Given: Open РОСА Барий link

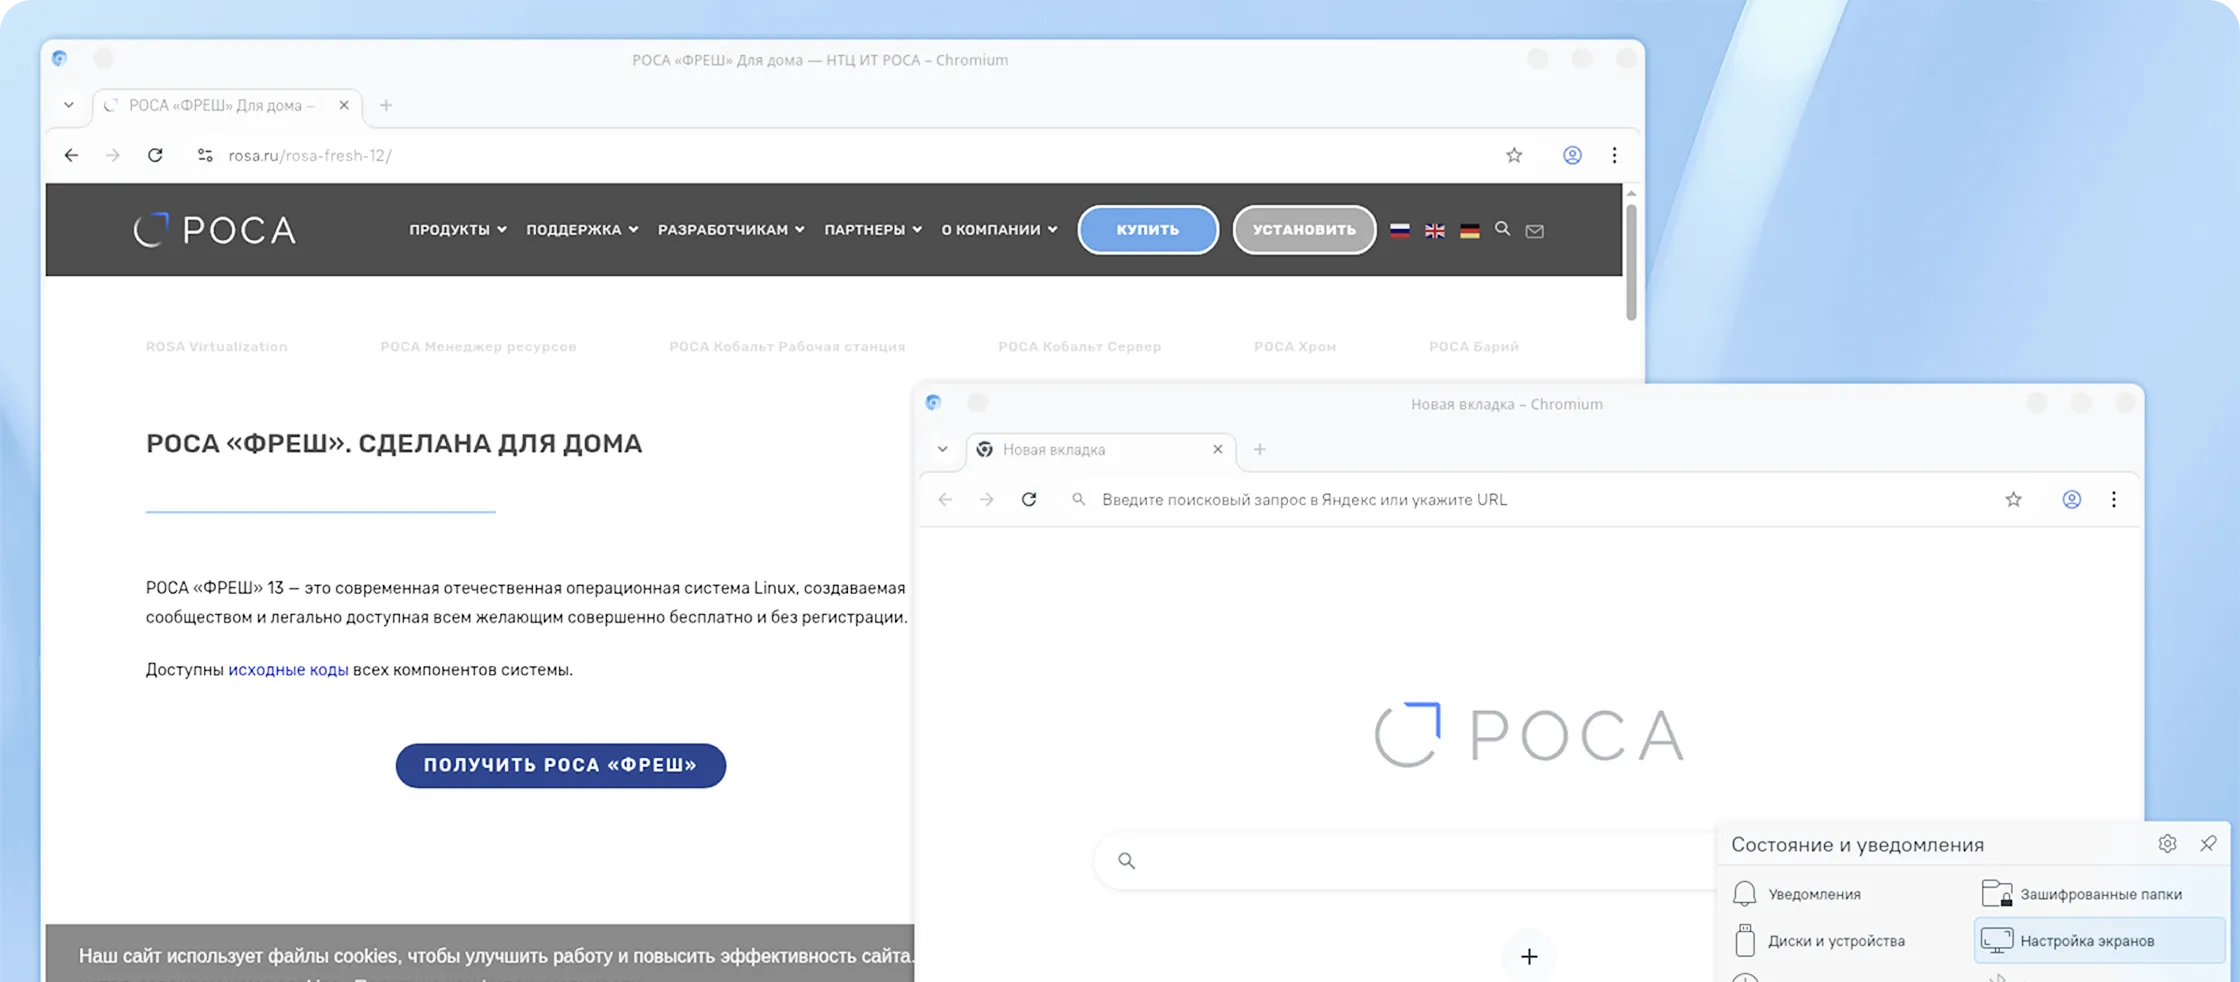Looking at the screenshot, I should click(1474, 347).
